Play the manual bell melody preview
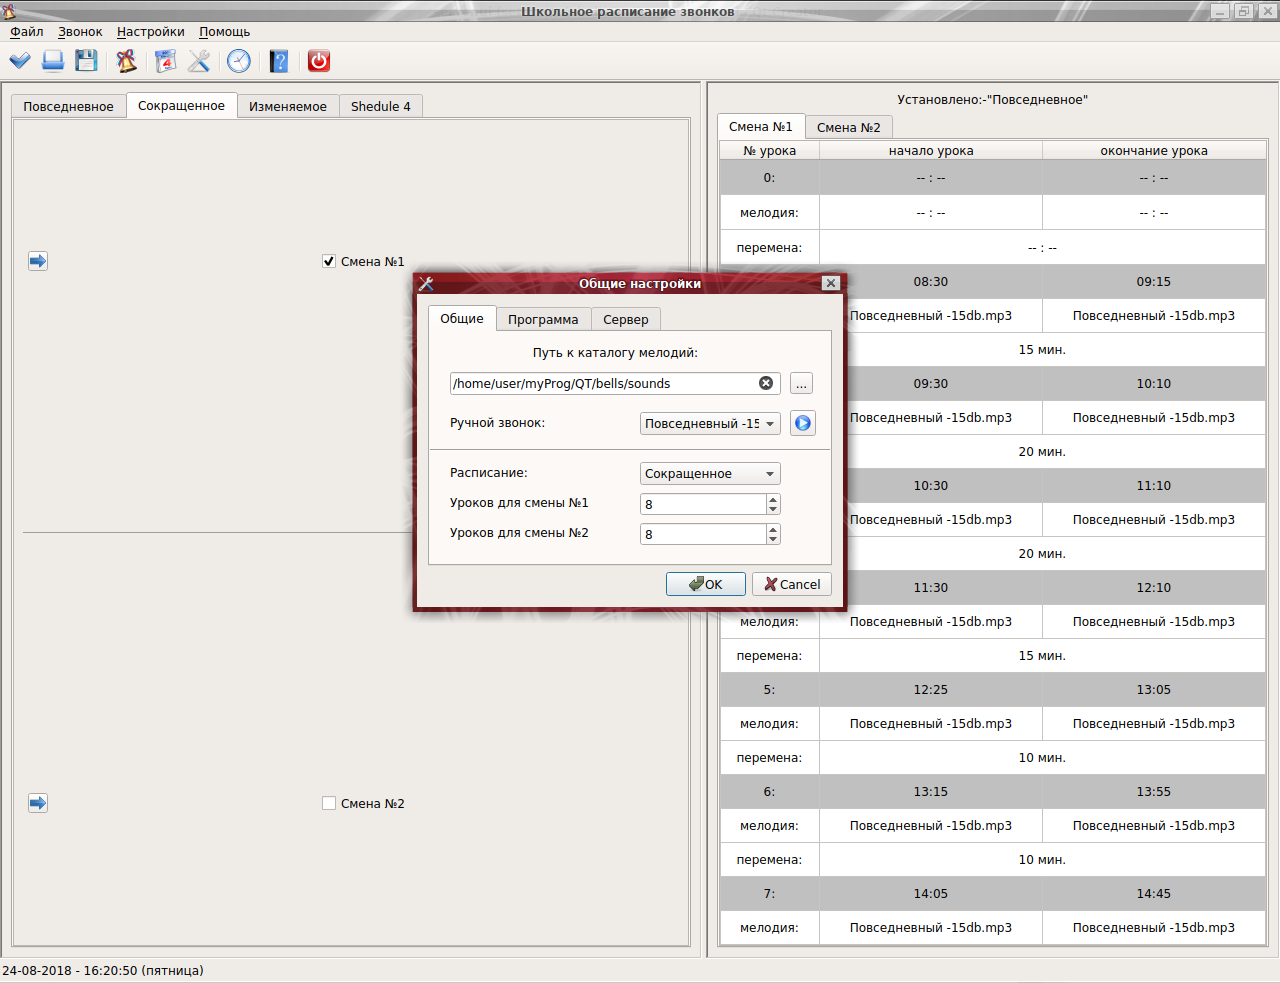 [x=802, y=423]
